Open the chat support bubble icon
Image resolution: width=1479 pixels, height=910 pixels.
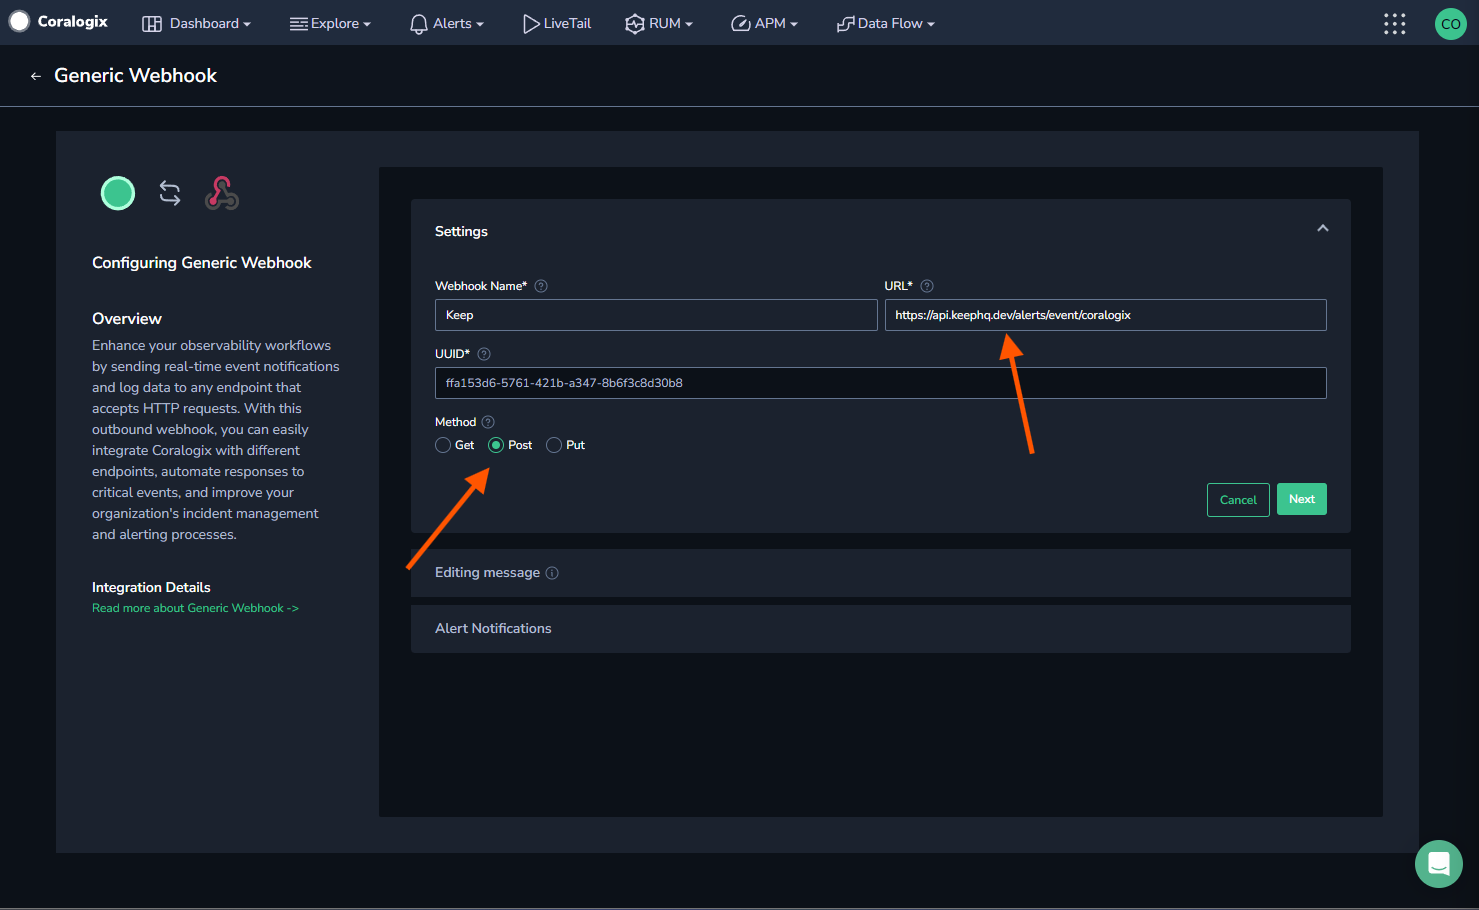click(x=1439, y=863)
